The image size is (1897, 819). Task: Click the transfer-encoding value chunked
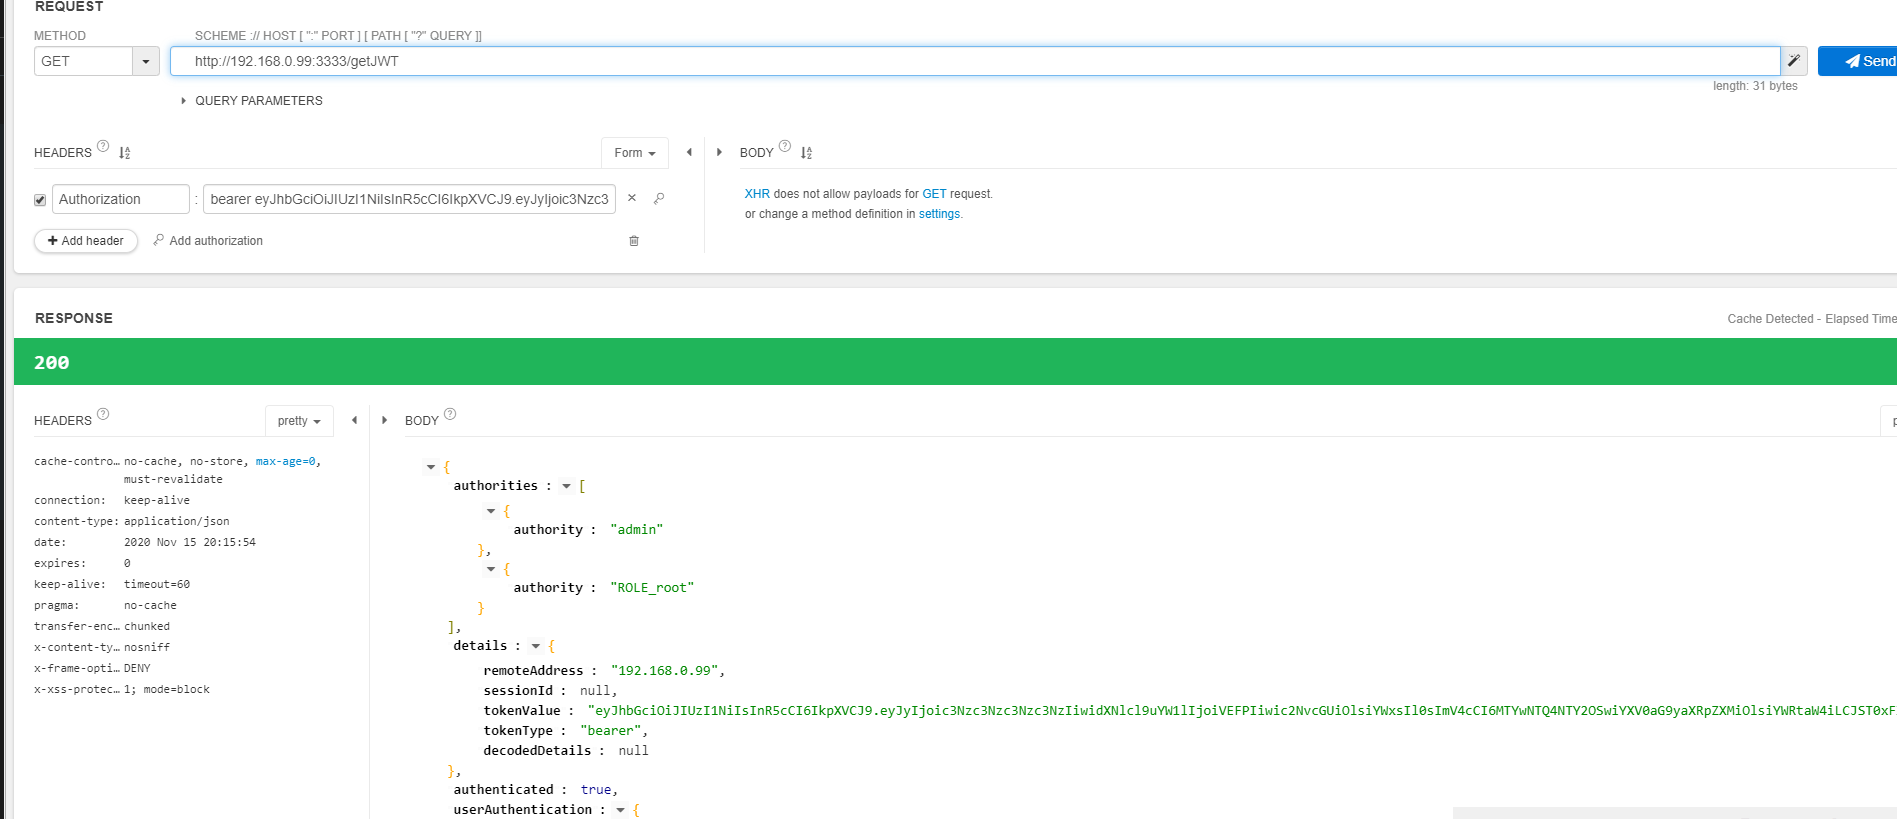point(147,626)
